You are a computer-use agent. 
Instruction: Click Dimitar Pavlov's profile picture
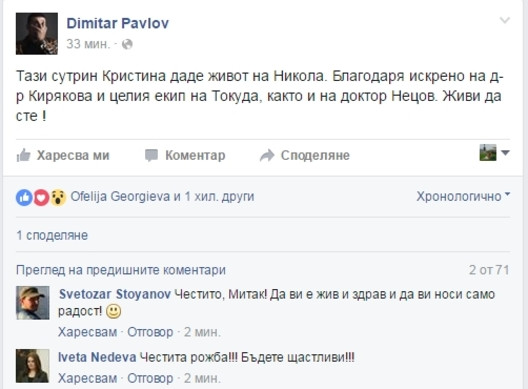coord(37,34)
